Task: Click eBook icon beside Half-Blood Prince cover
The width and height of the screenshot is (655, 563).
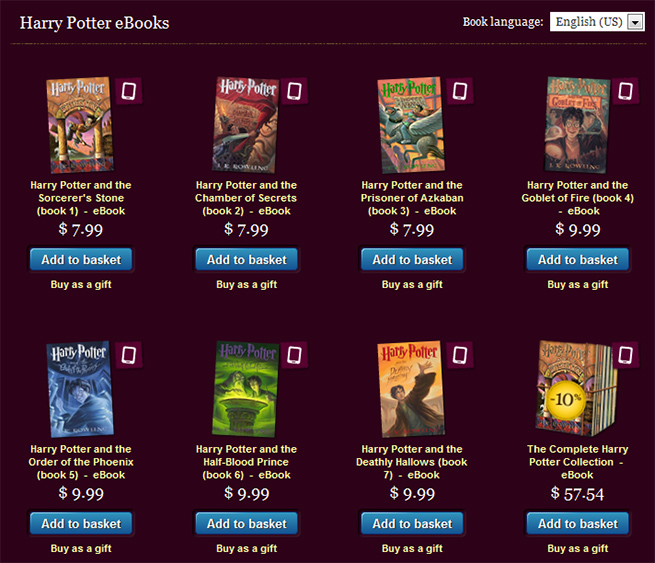Action: (x=294, y=355)
